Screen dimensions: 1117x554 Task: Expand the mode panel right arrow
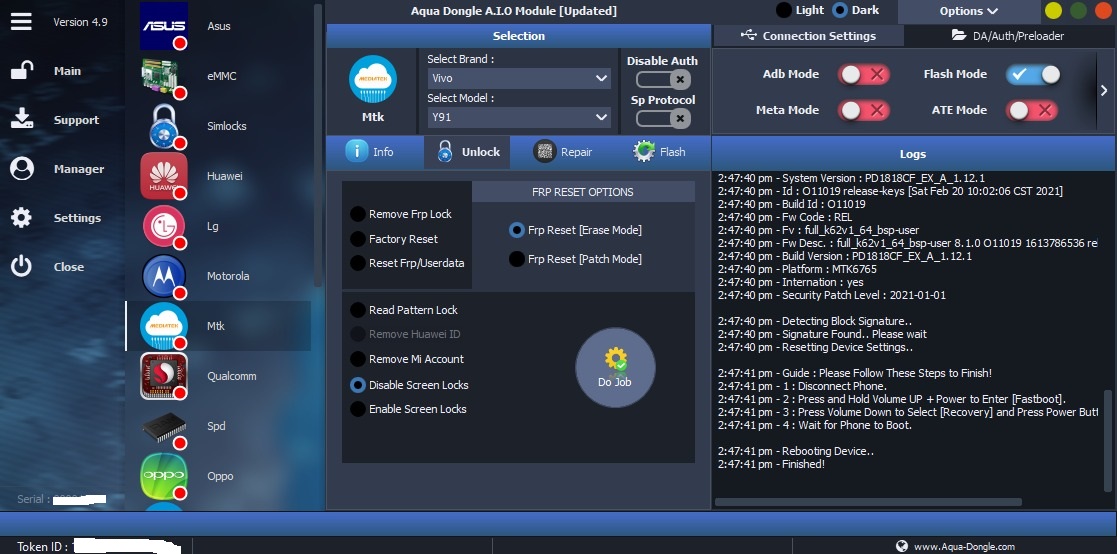1104,90
